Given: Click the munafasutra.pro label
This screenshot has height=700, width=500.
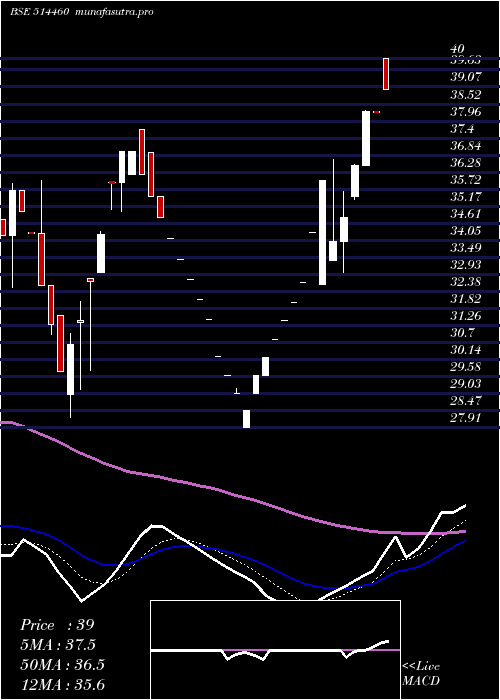Looking at the screenshot, I should (115, 12).
